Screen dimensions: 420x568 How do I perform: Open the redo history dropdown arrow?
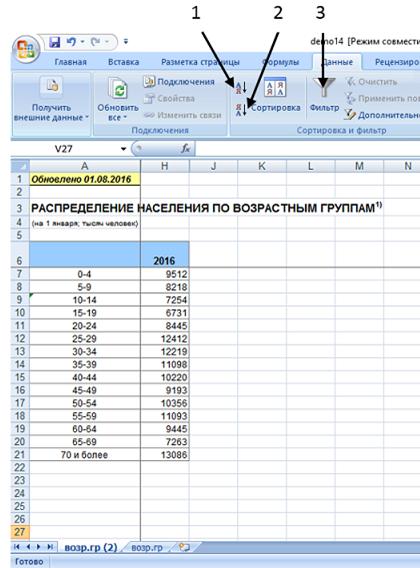[107, 42]
